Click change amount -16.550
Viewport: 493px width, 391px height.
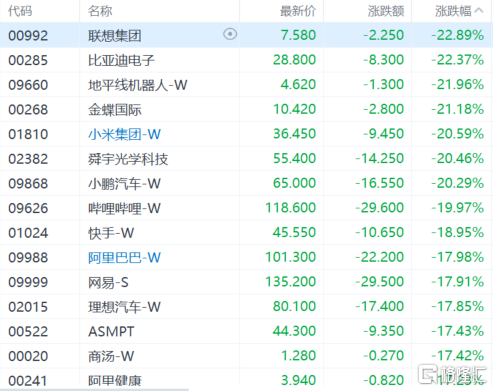380,183
